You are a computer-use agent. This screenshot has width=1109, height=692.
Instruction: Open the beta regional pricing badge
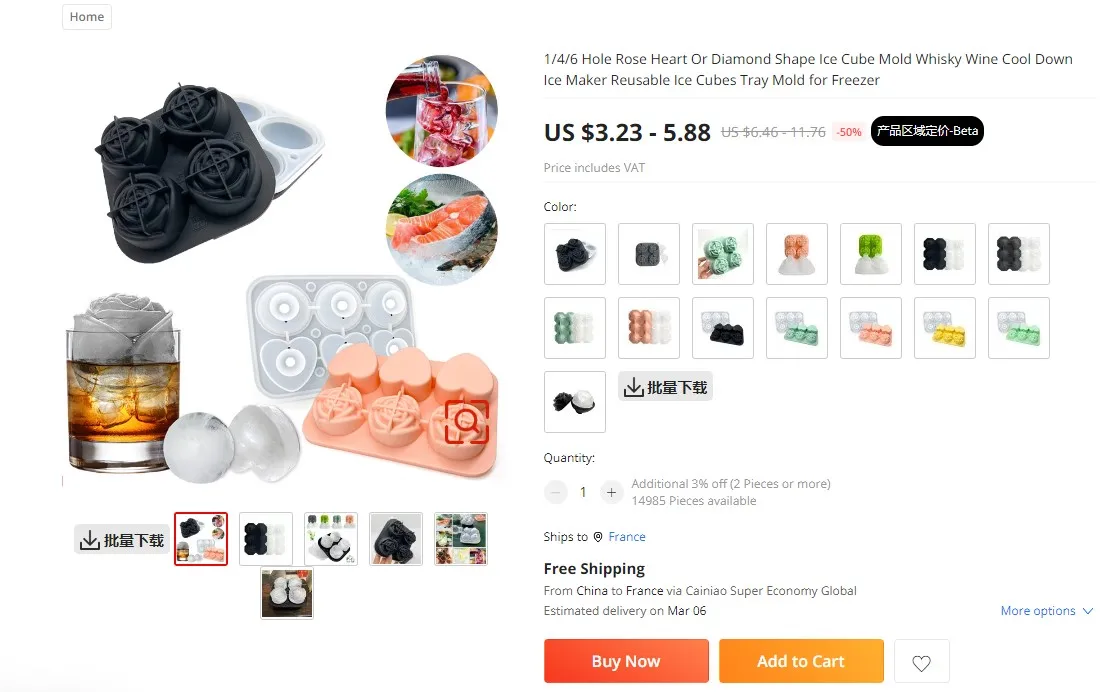coord(927,131)
